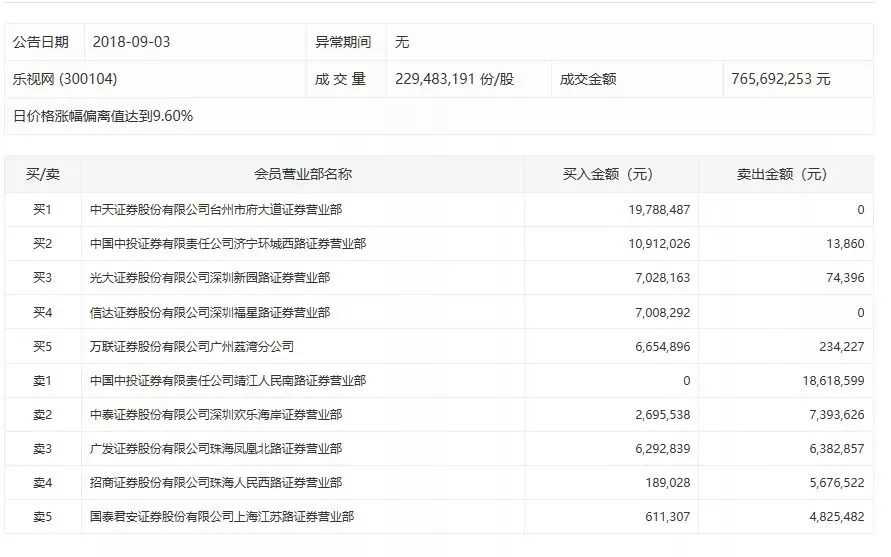Image resolution: width=891 pixels, height=557 pixels.
Task: Select the 卖2 row label
Action: [x=43, y=415]
